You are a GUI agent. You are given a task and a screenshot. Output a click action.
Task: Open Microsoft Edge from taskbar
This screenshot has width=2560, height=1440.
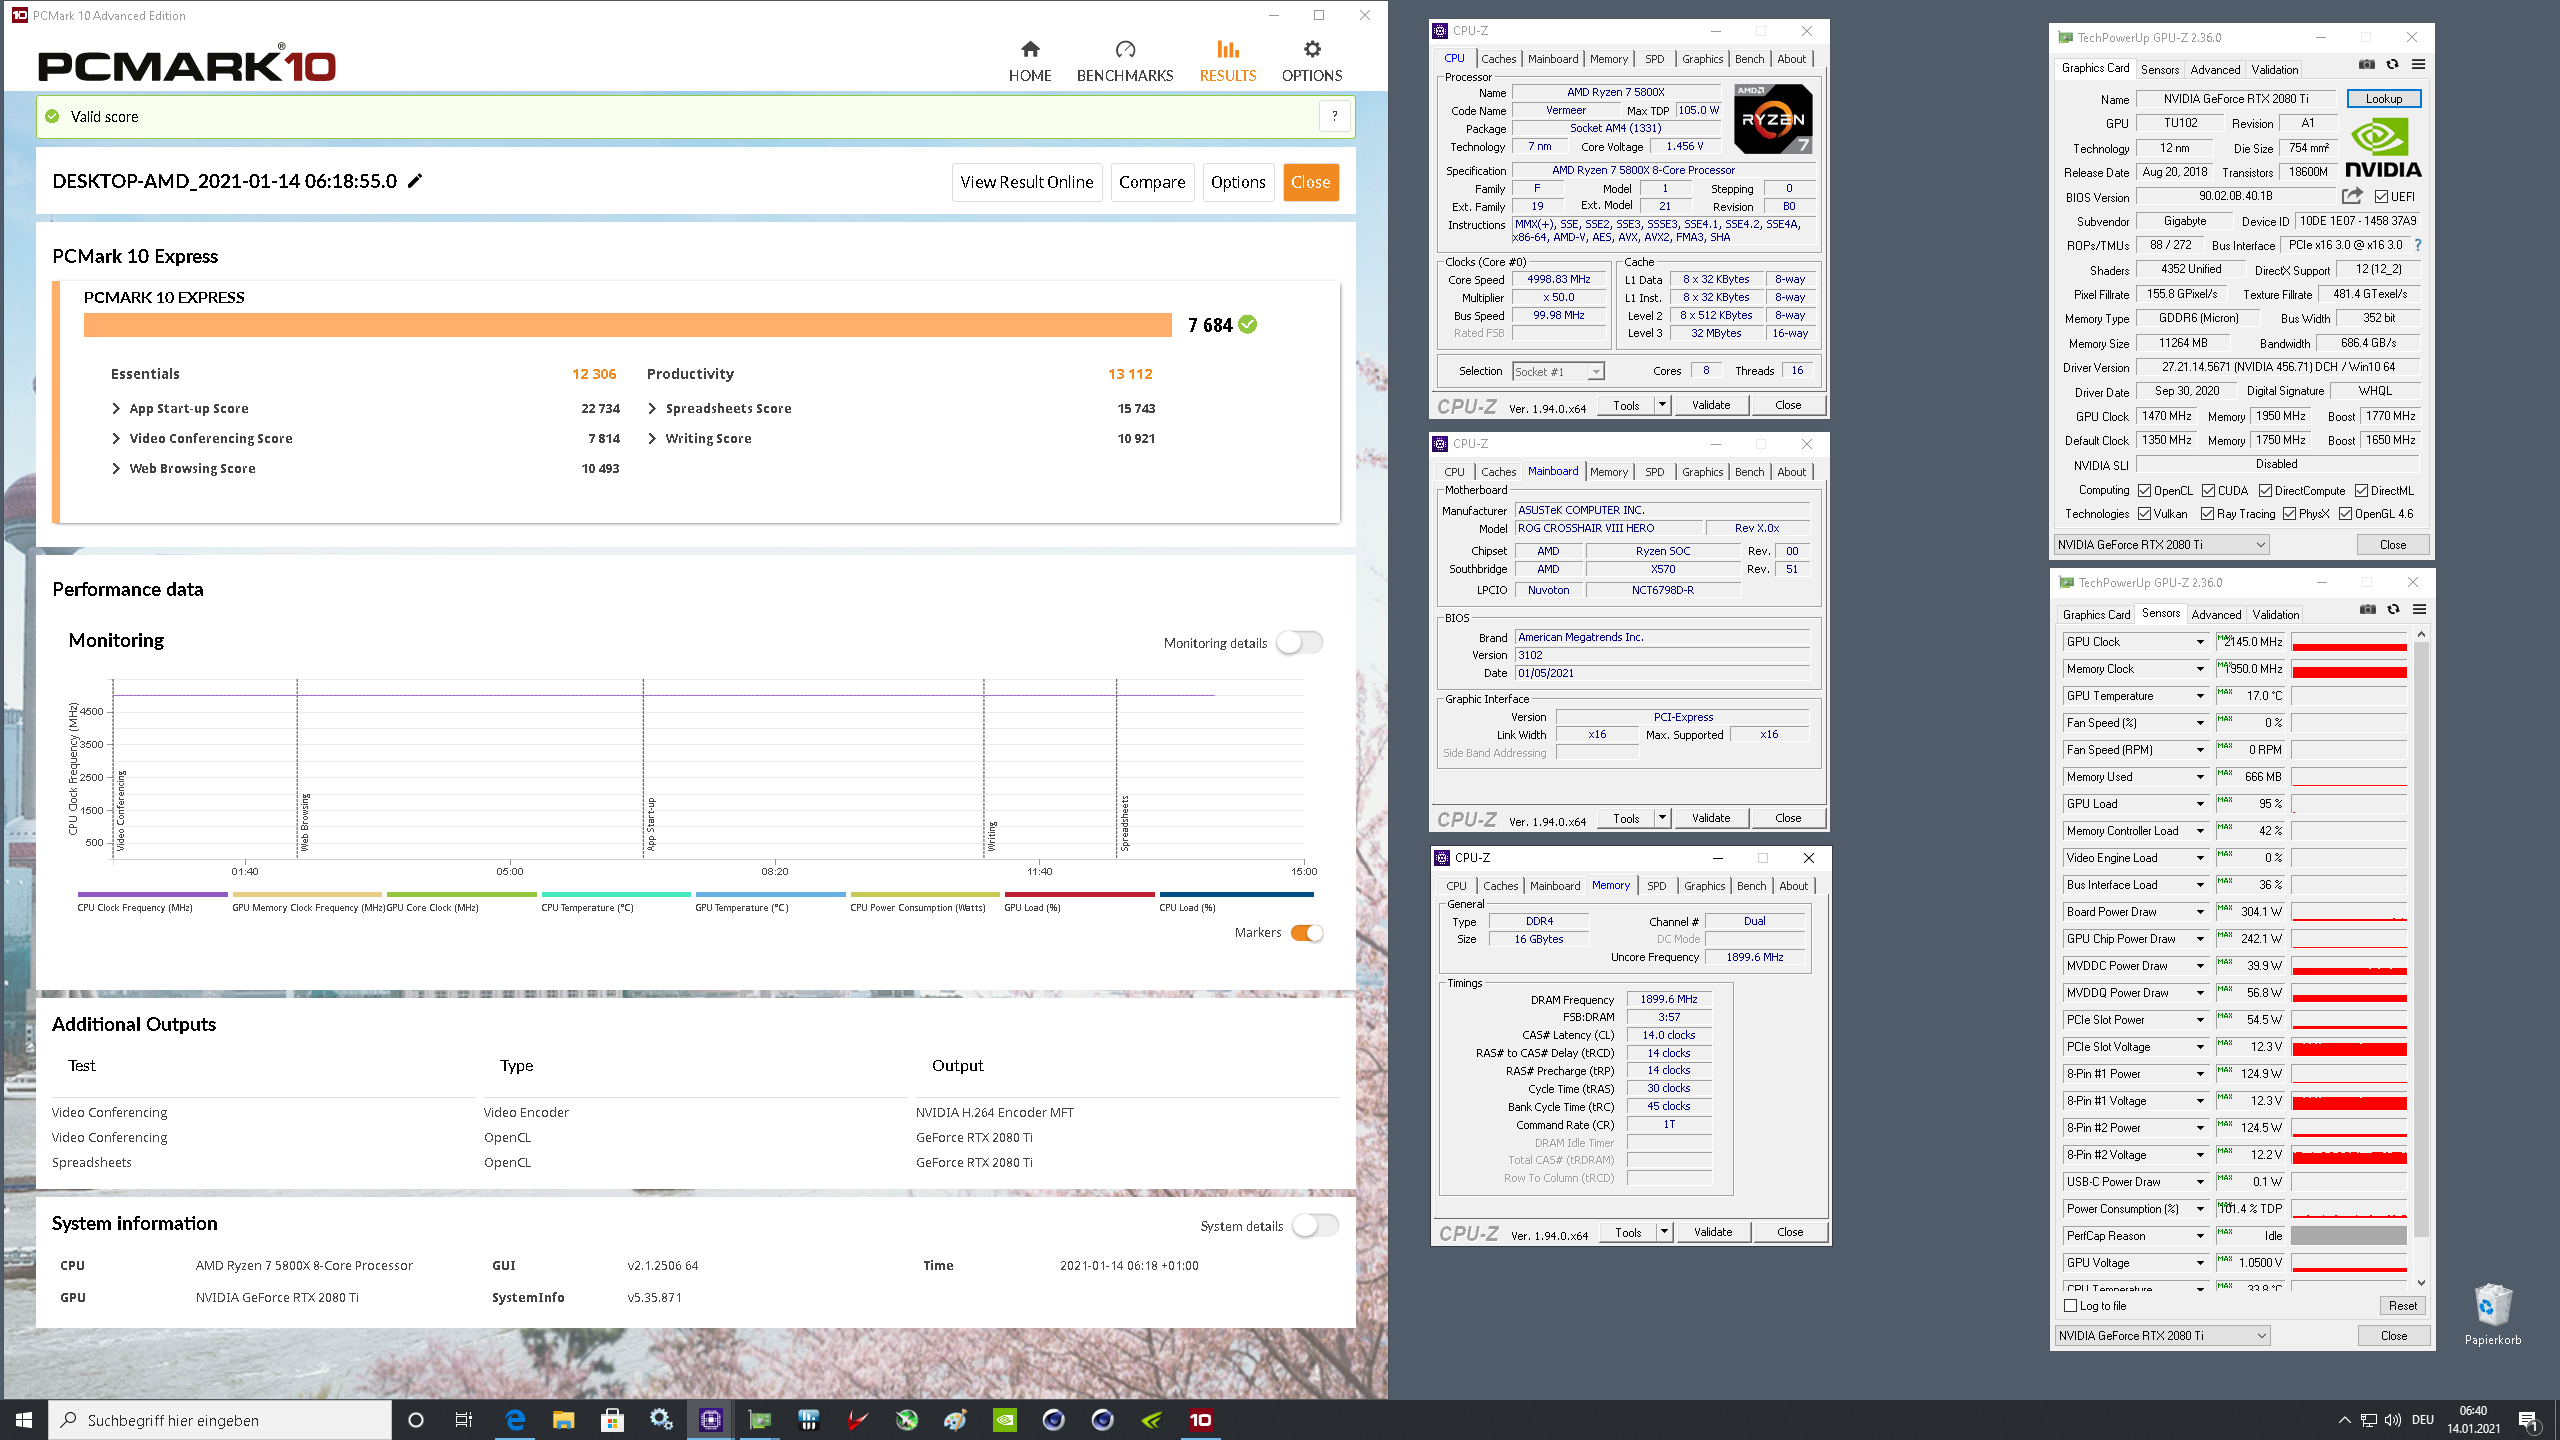pyautogui.click(x=515, y=1420)
